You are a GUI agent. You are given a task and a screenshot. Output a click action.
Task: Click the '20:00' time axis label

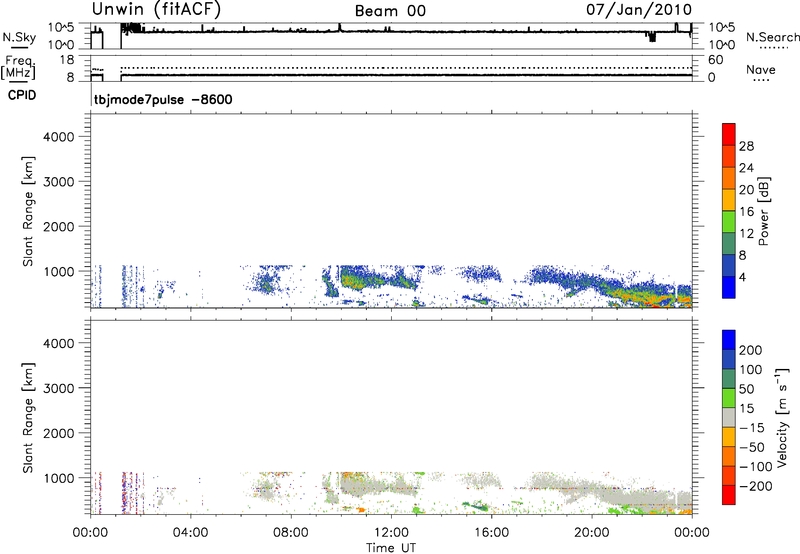(x=592, y=533)
